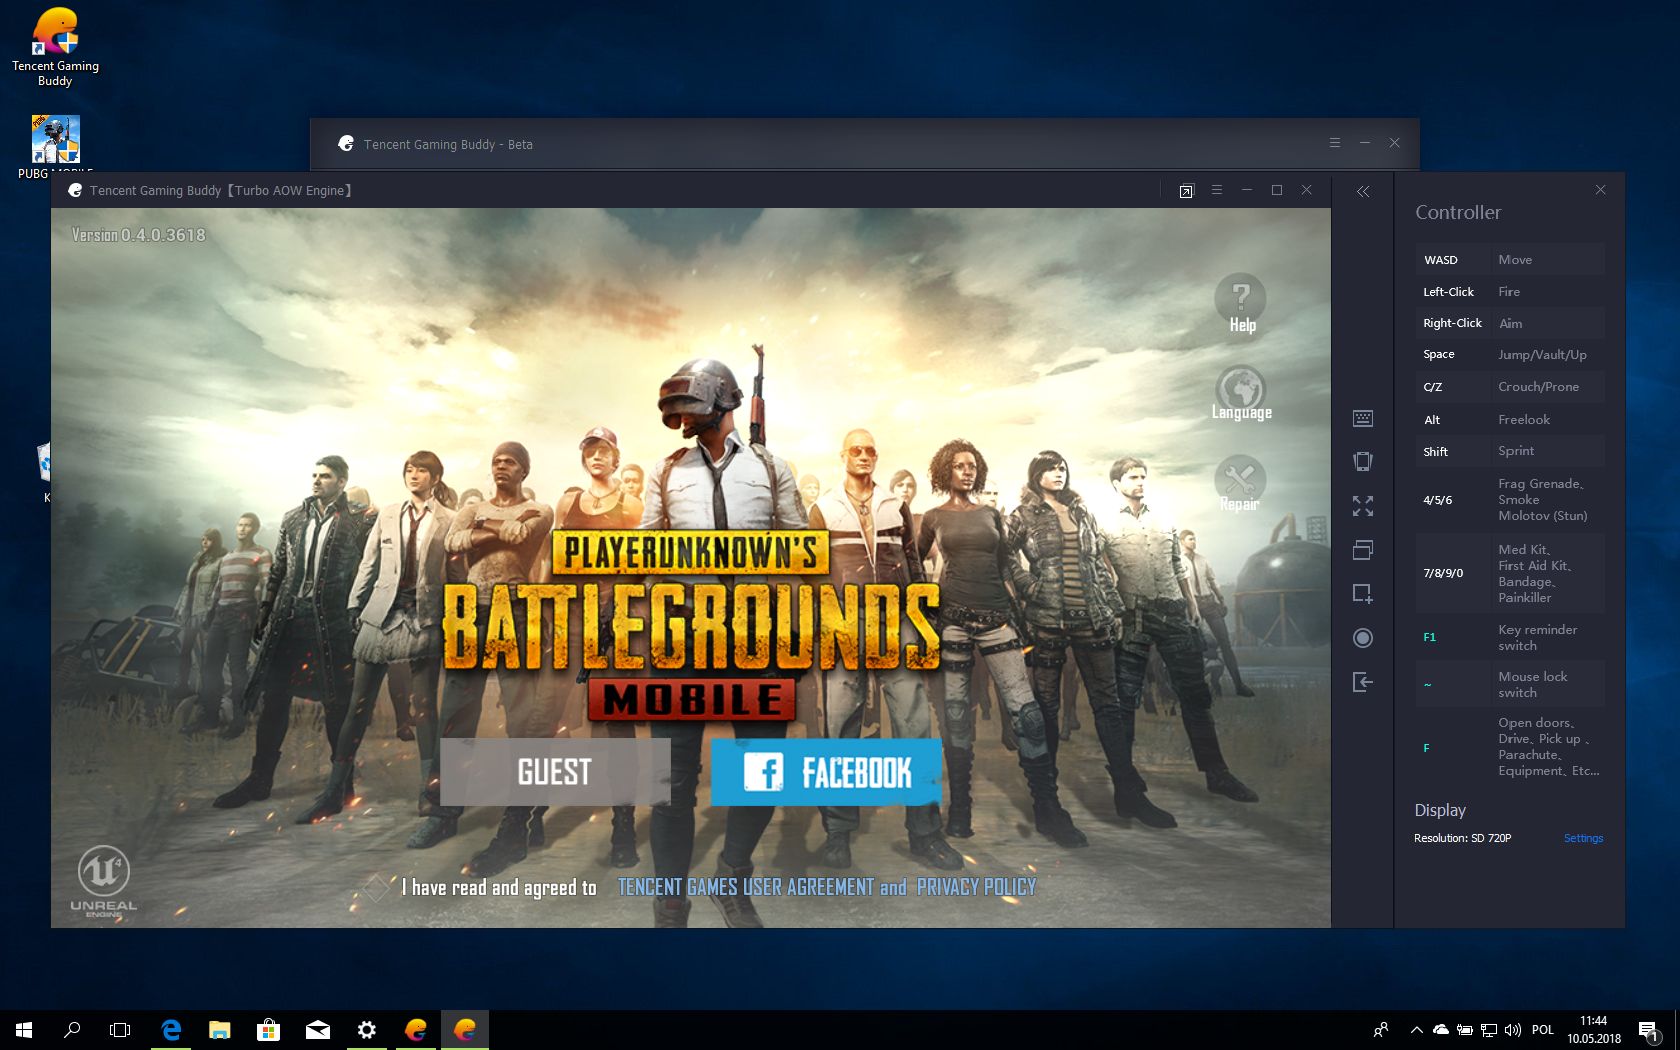
Task: Click the rotate screen phone icon
Action: click(x=1362, y=461)
